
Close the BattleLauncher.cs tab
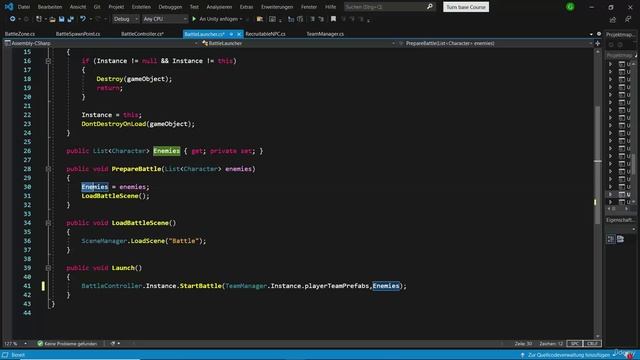tap(239, 34)
